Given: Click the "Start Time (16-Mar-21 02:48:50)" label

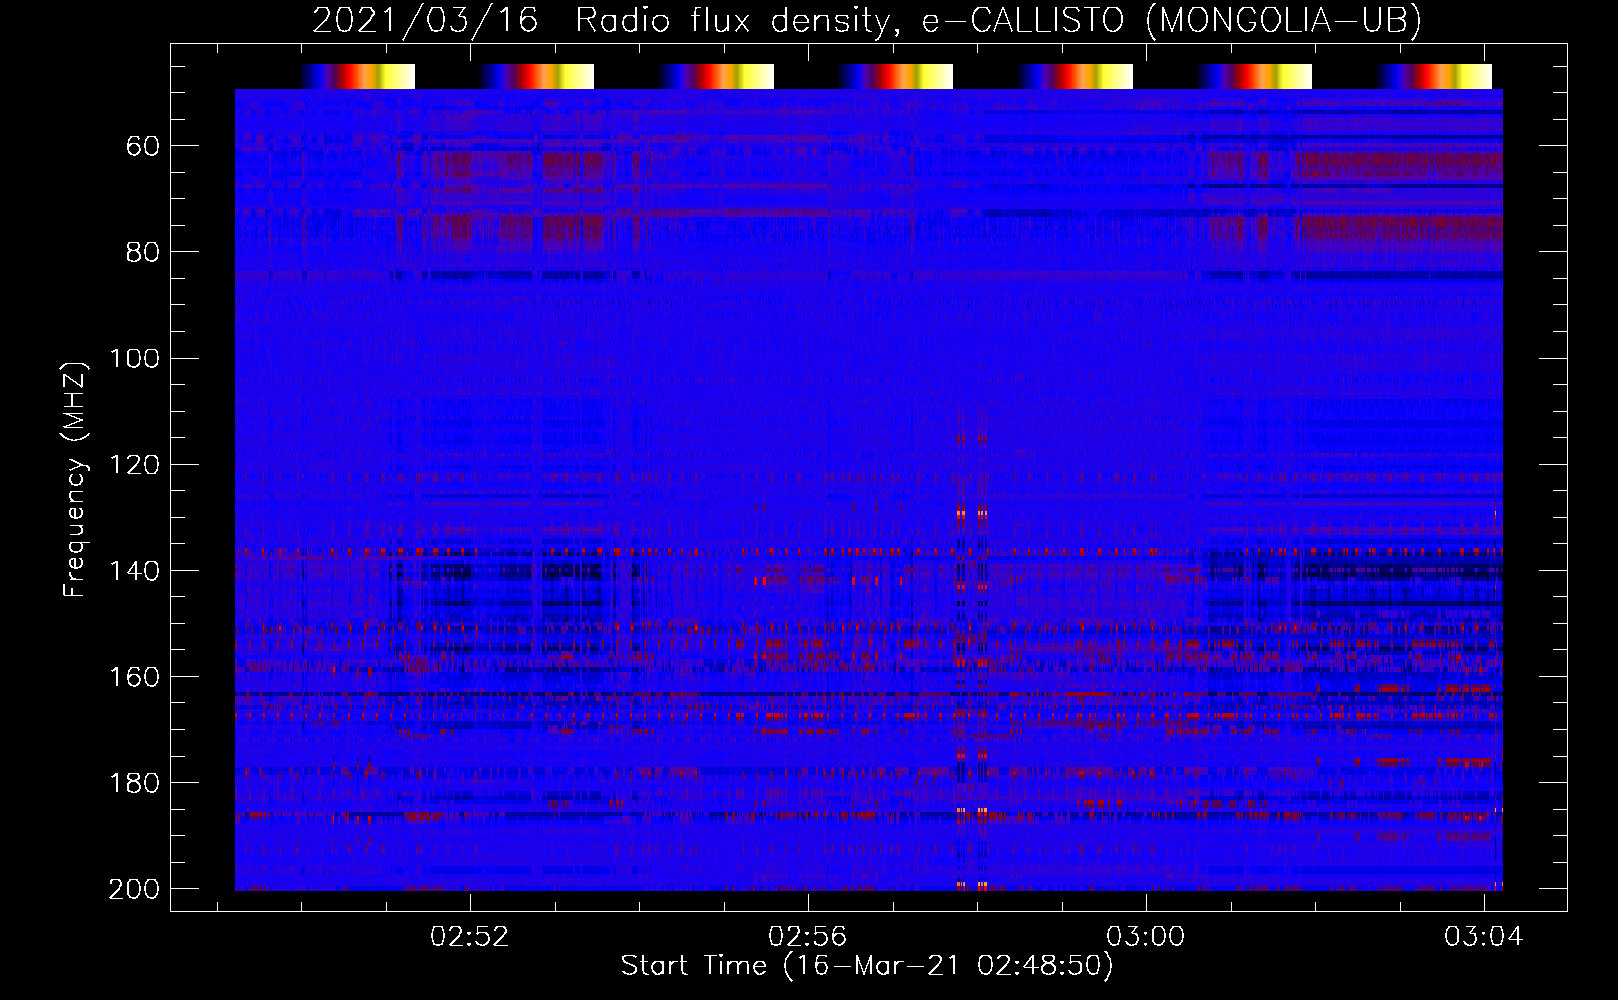Looking at the screenshot, I should [867, 966].
